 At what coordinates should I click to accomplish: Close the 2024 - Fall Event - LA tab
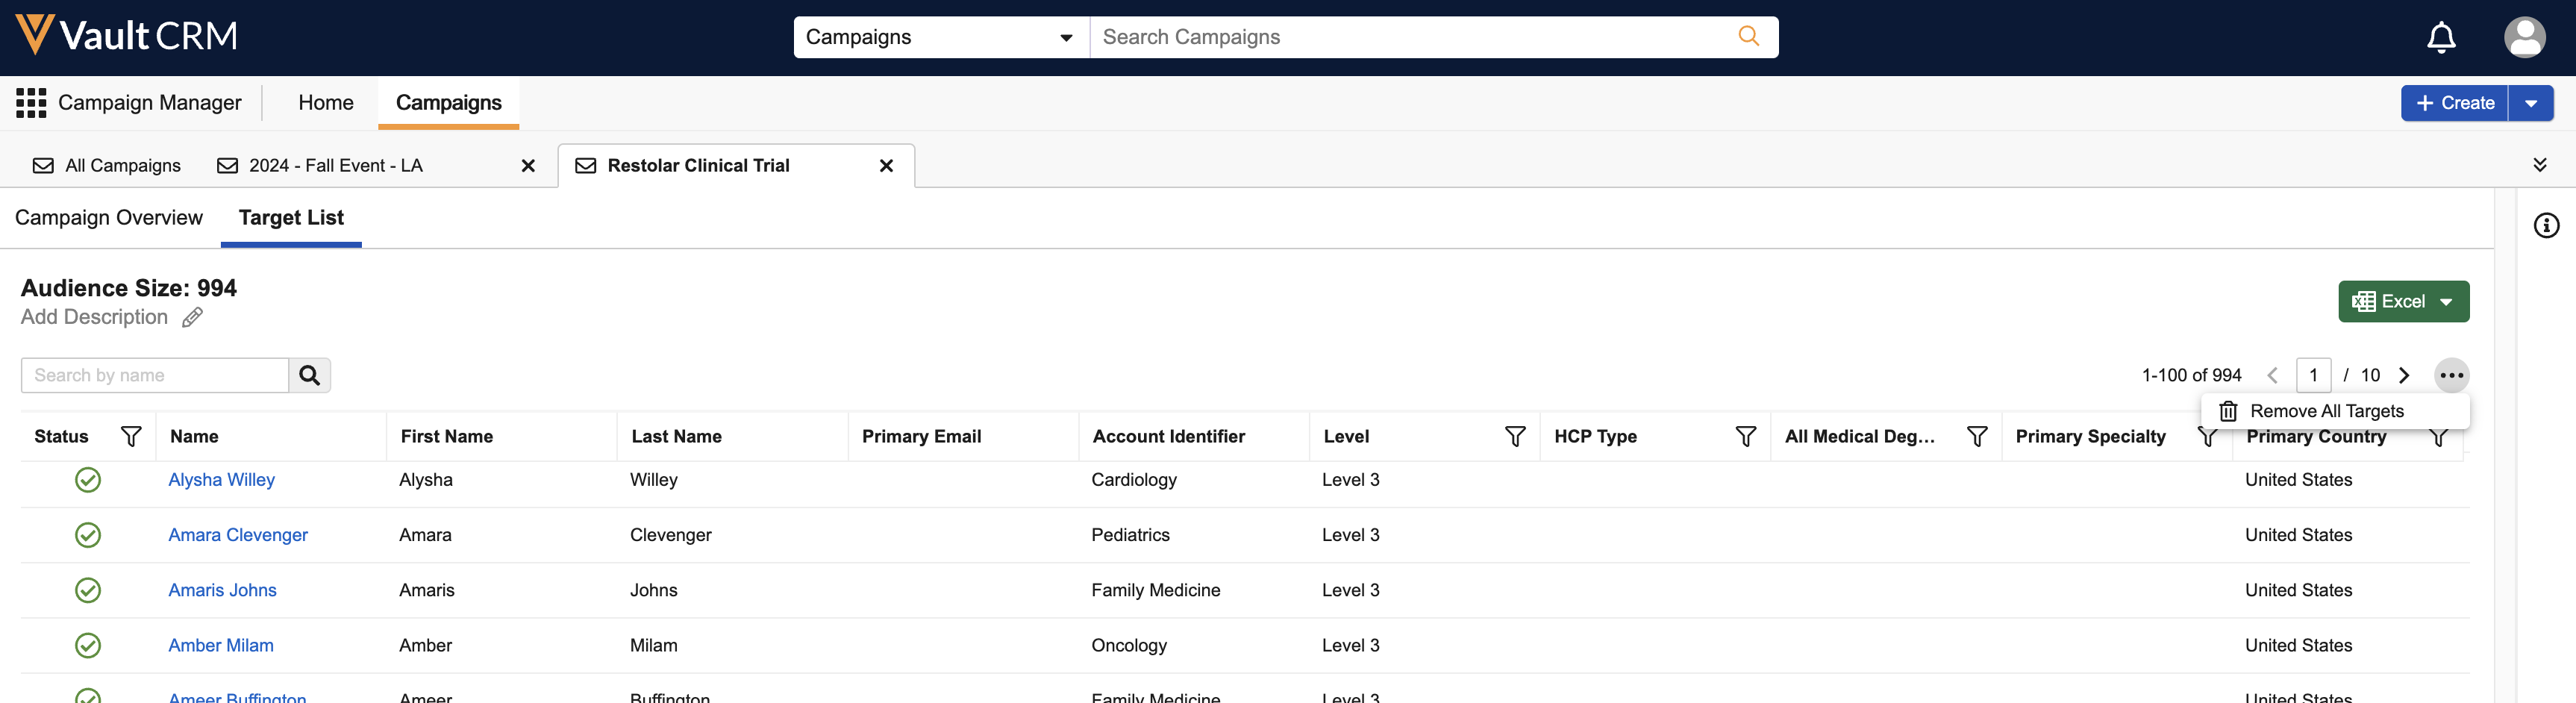pos(528,166)
